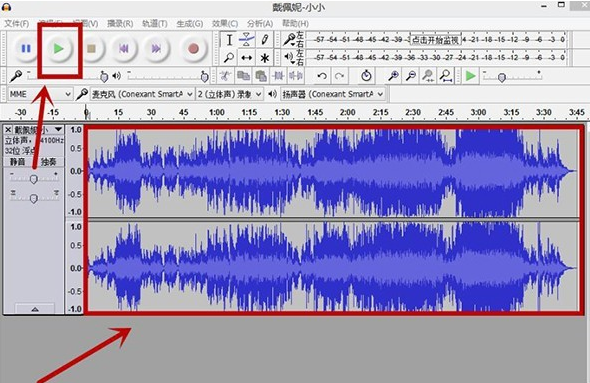This screenshot has height=383, width=590.
Task: Select the Multi-tool asterisk icon
Action: point(265,58)
